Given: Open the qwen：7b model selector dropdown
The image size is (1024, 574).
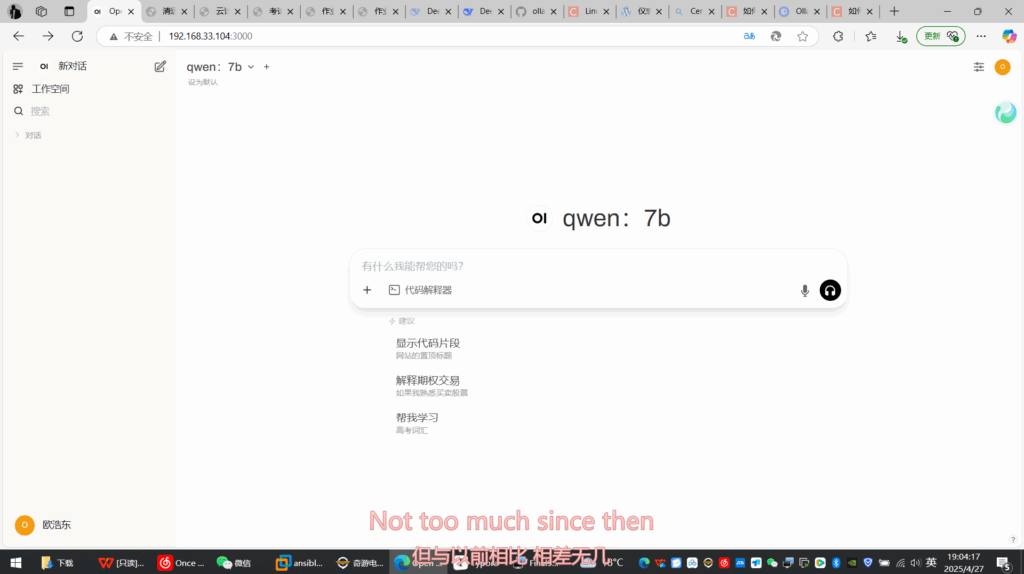Looking at the screenshot, I should click(220, 67).
